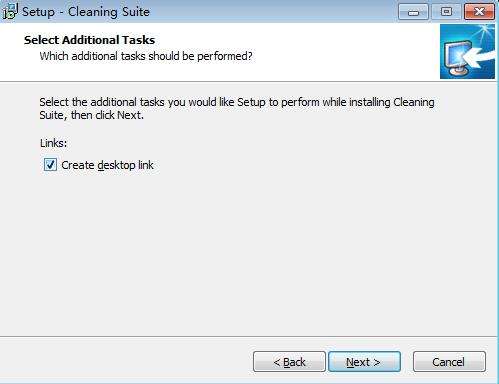This screenshot has height=384, width=499.
Task: Go to the previous step with Back
Action: coord(289,362)
